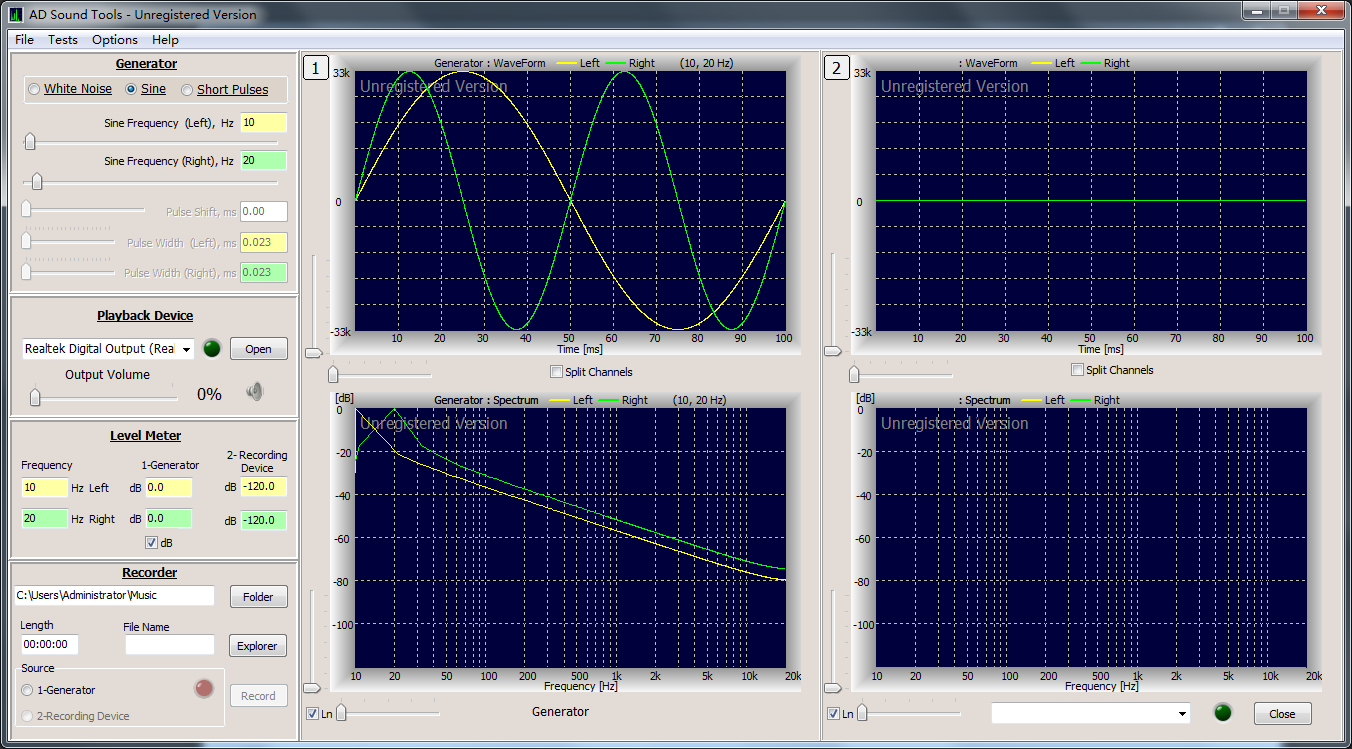Toggle Split Channels in panel 2
This screenshot has height=749, width=1352.
pyautogui.click(x=1112, y=370)
